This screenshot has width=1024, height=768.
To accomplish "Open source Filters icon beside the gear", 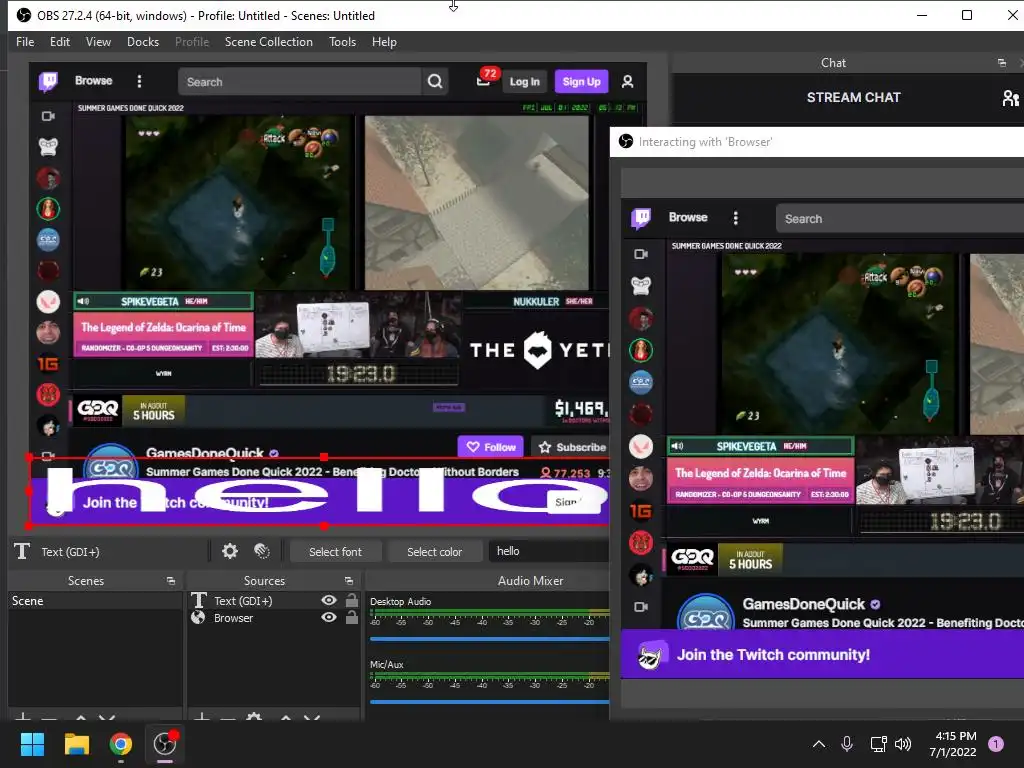I will click(x=262, y=551).
